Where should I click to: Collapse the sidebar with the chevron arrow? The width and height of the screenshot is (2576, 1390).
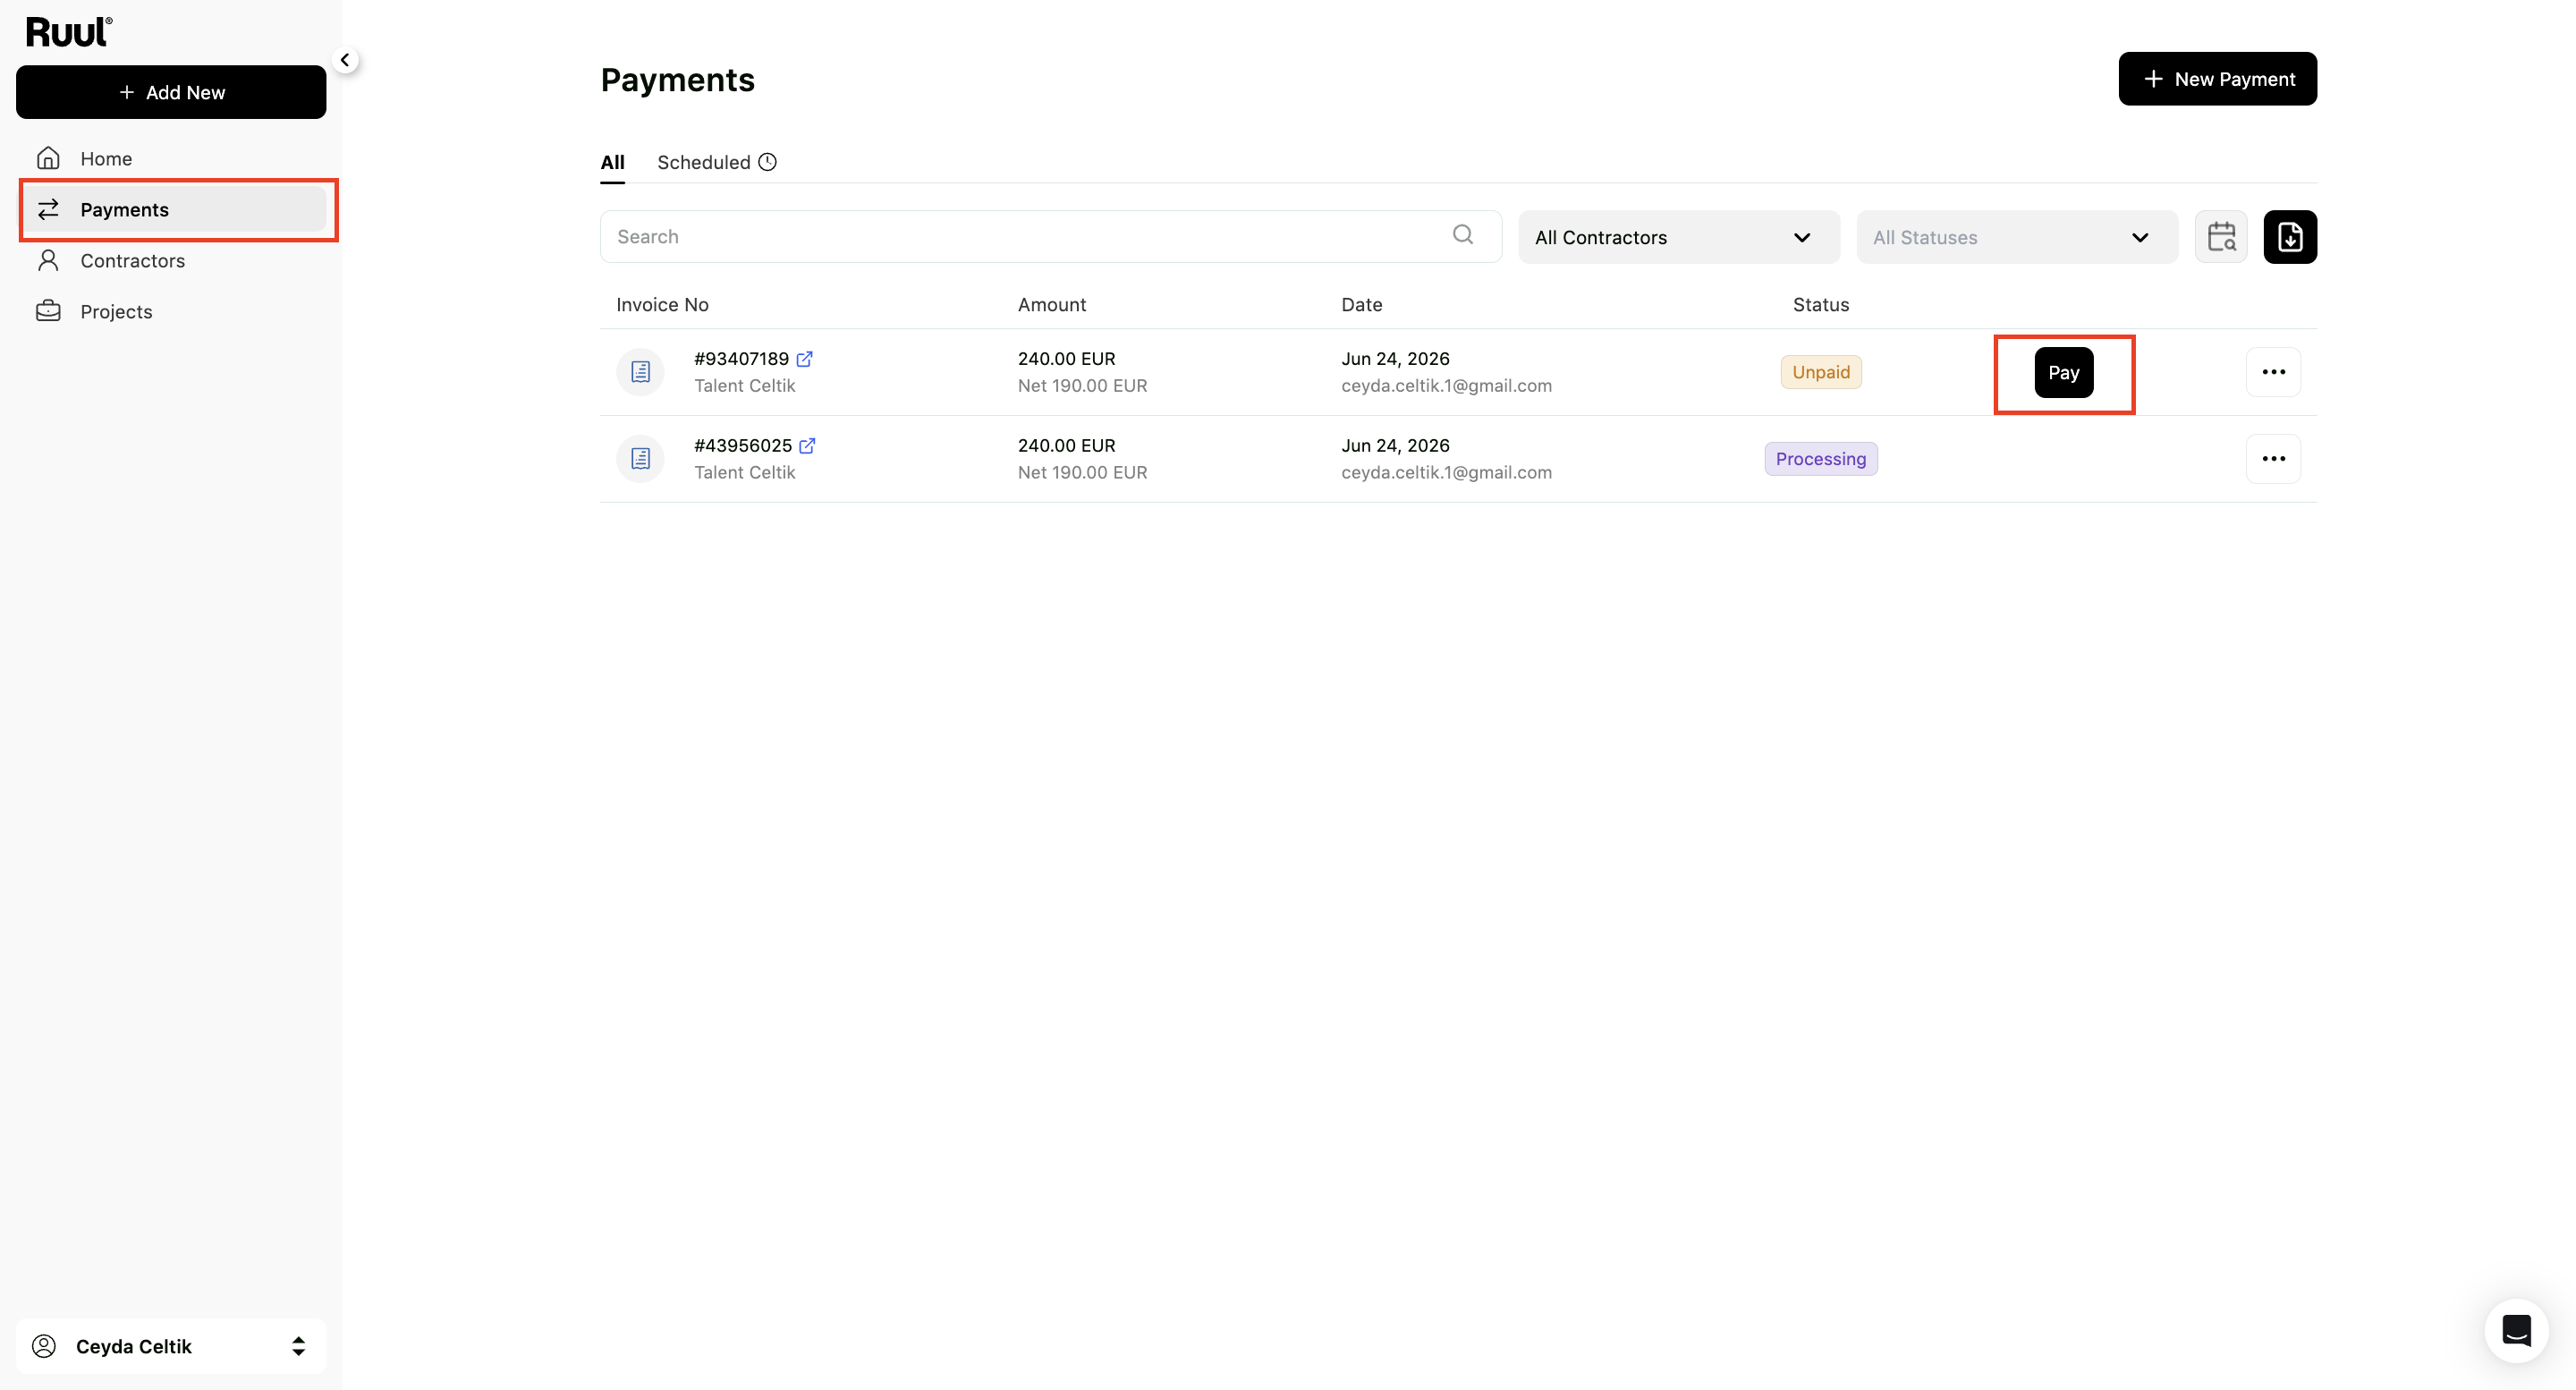(x=345, y=60)
